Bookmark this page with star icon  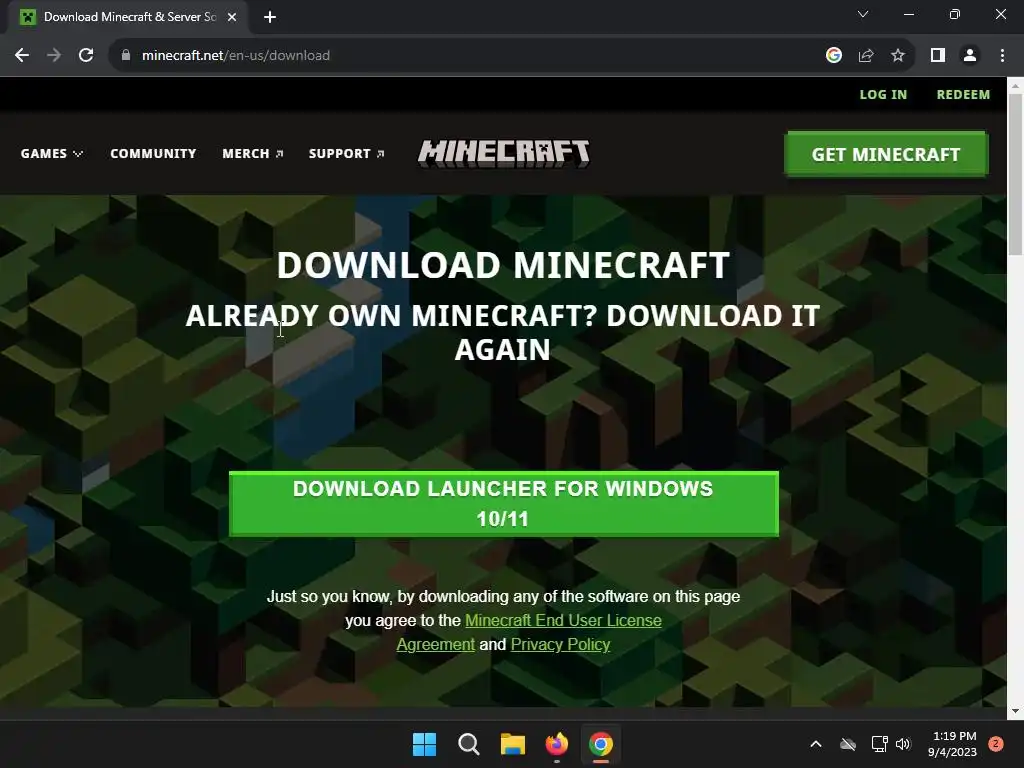(x=898, y=56)
